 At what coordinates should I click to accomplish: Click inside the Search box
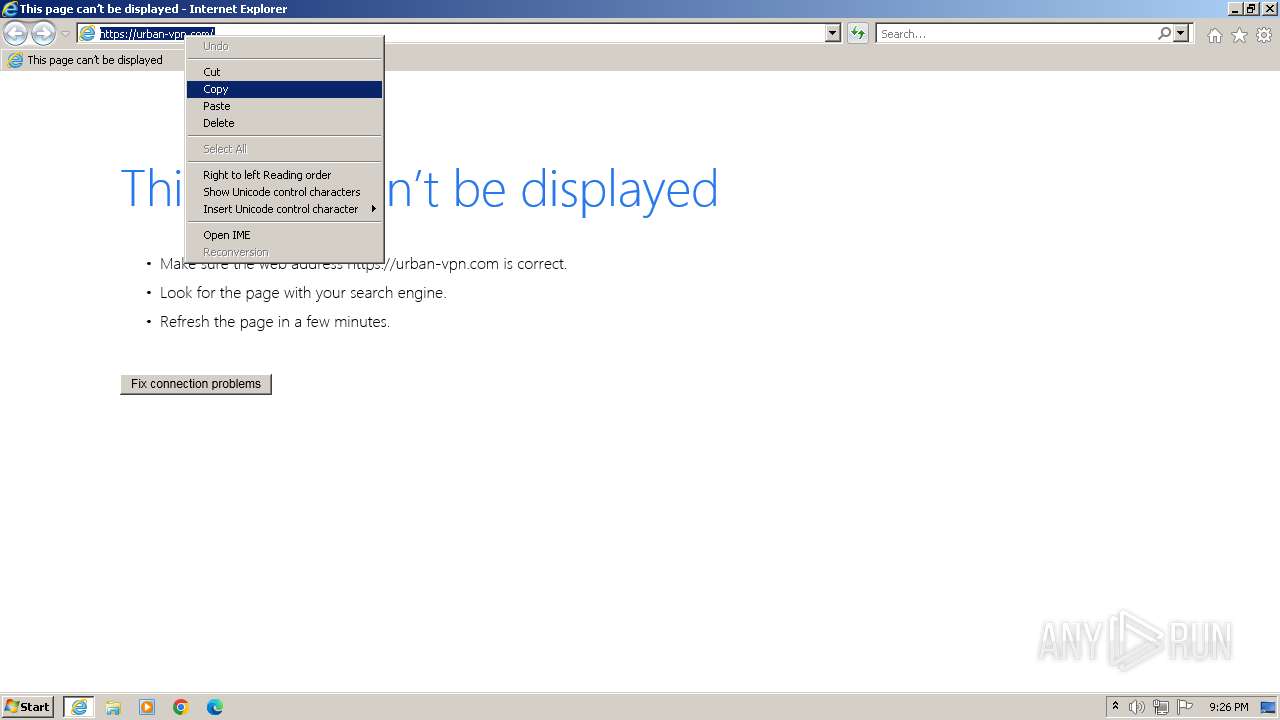[1016, 33]
